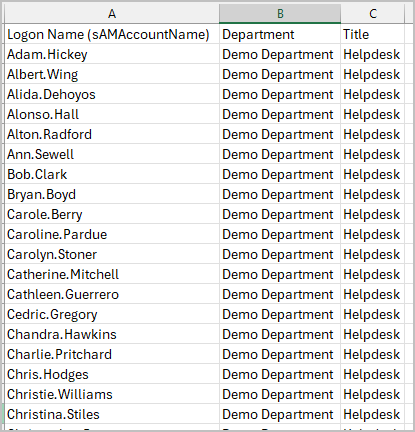The image size is (415, 432).
Task: Select the Chandra.Hawkins cell
Action: [112, 334]
